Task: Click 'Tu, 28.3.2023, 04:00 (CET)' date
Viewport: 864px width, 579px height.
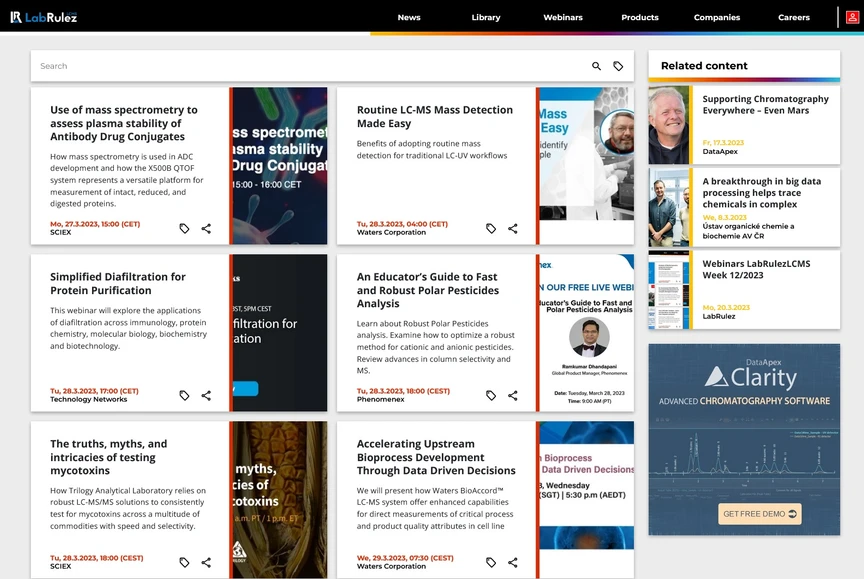Action: click(x=402, y=224)
